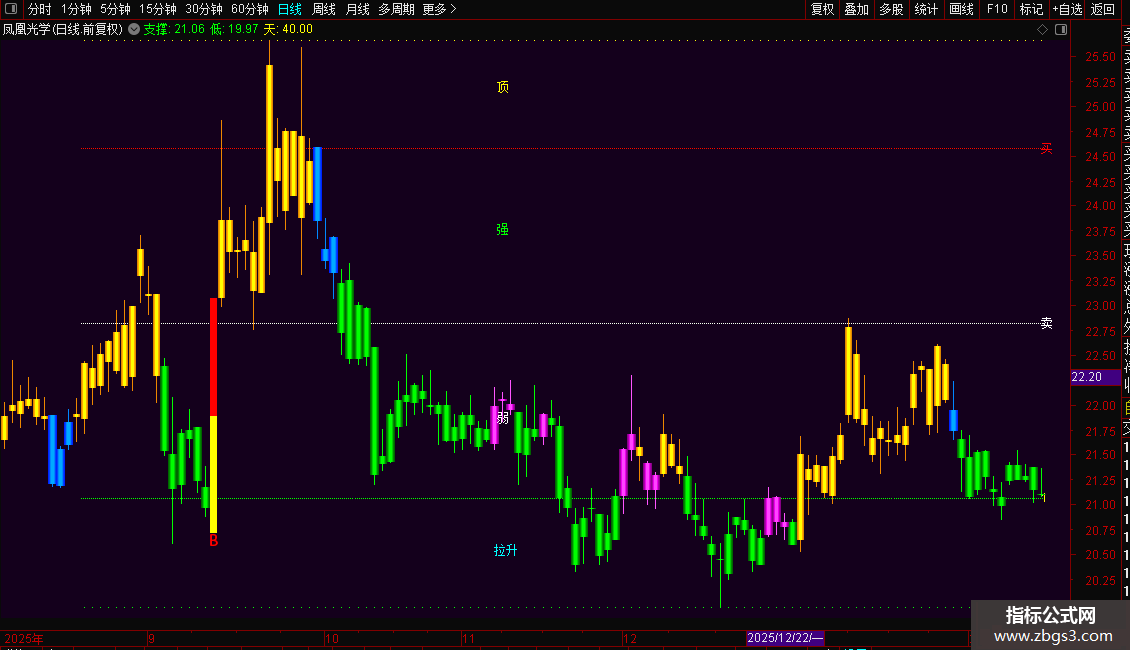Click the red 买 line label

1046,148
